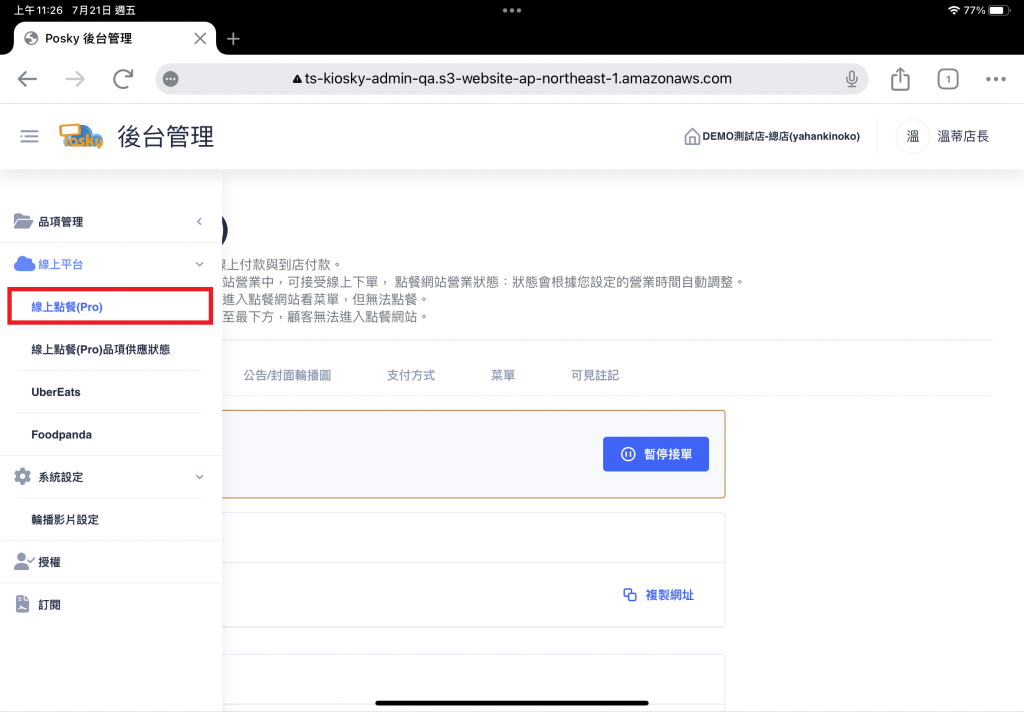Click the 溫 user avatar
This screenshot has height=712, width=1024.
(x=912, y=137)
